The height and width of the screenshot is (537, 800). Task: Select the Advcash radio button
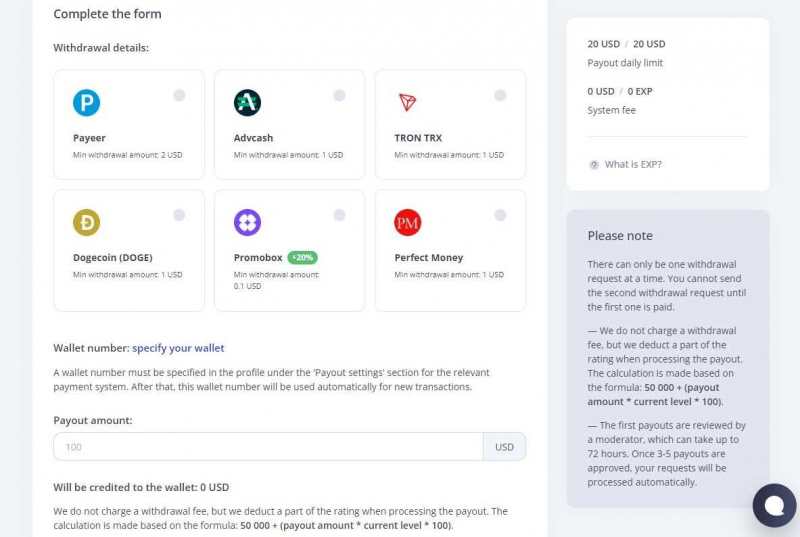[339, 95]
